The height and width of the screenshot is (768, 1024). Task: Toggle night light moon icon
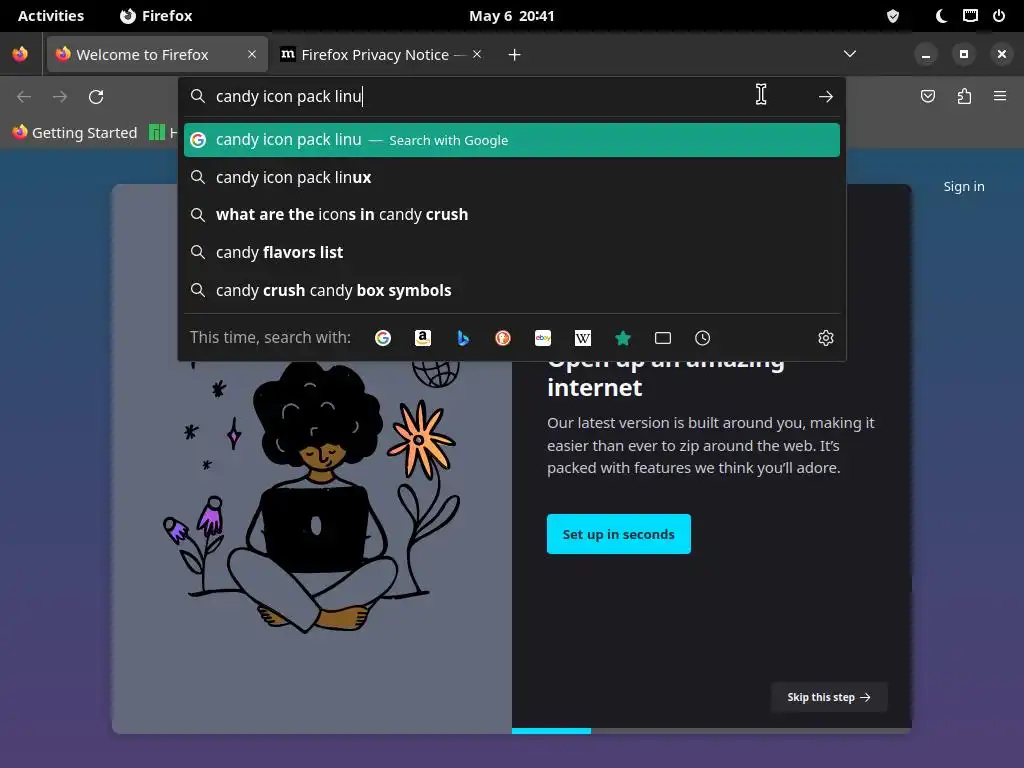coord(941,16)
